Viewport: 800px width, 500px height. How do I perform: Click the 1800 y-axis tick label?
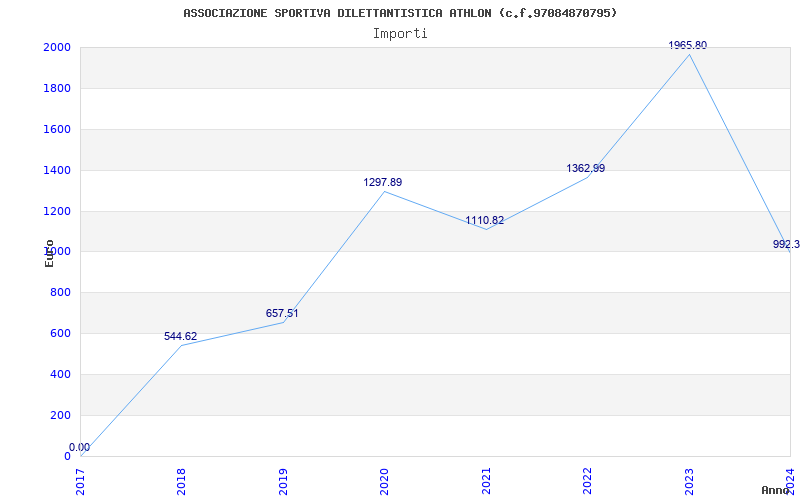coord(57,88)
